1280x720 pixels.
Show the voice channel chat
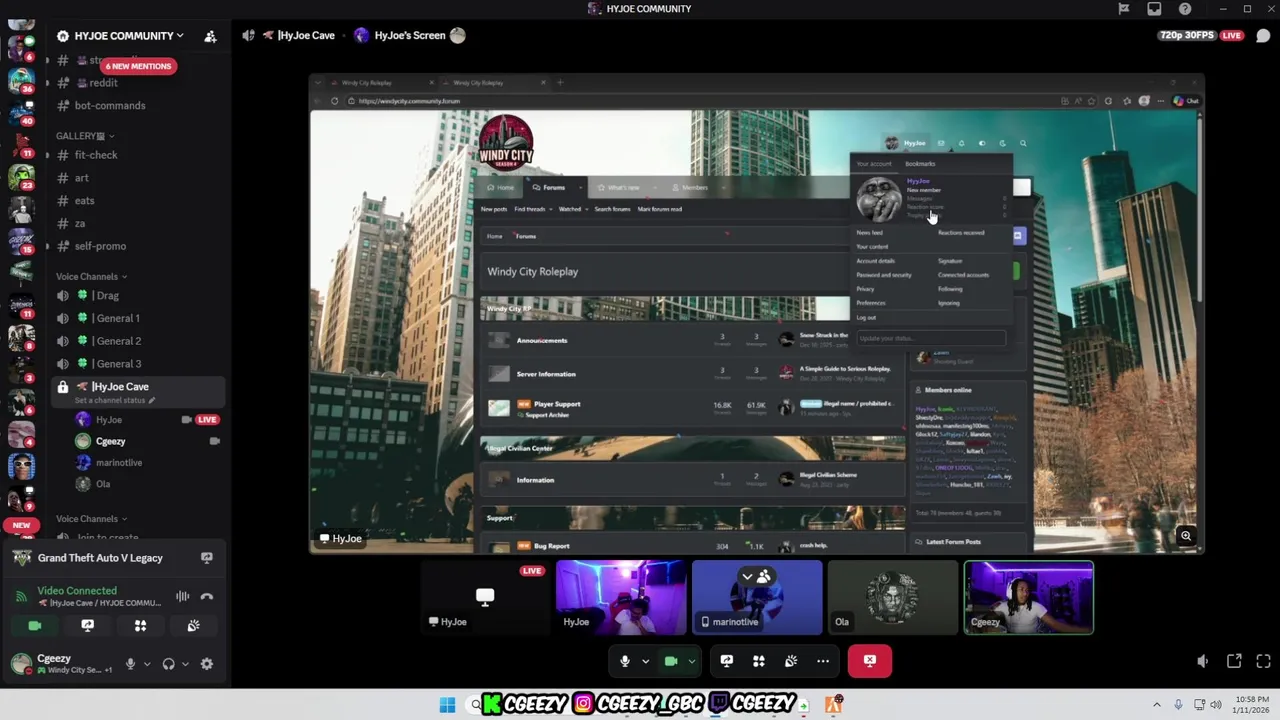point(1263,35)
